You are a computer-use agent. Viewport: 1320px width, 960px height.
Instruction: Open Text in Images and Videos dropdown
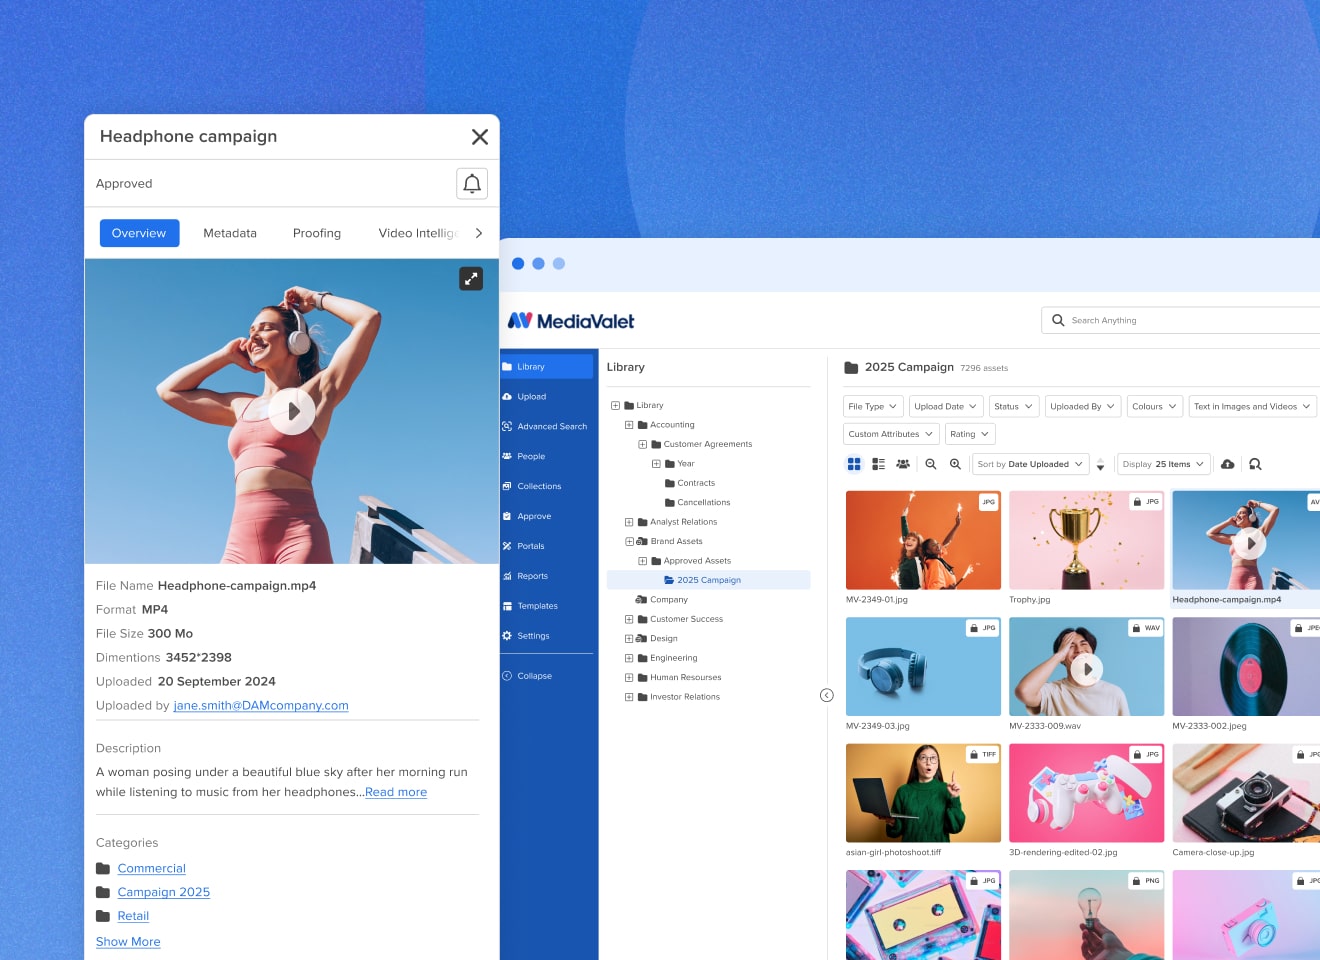click(1253, 407)
